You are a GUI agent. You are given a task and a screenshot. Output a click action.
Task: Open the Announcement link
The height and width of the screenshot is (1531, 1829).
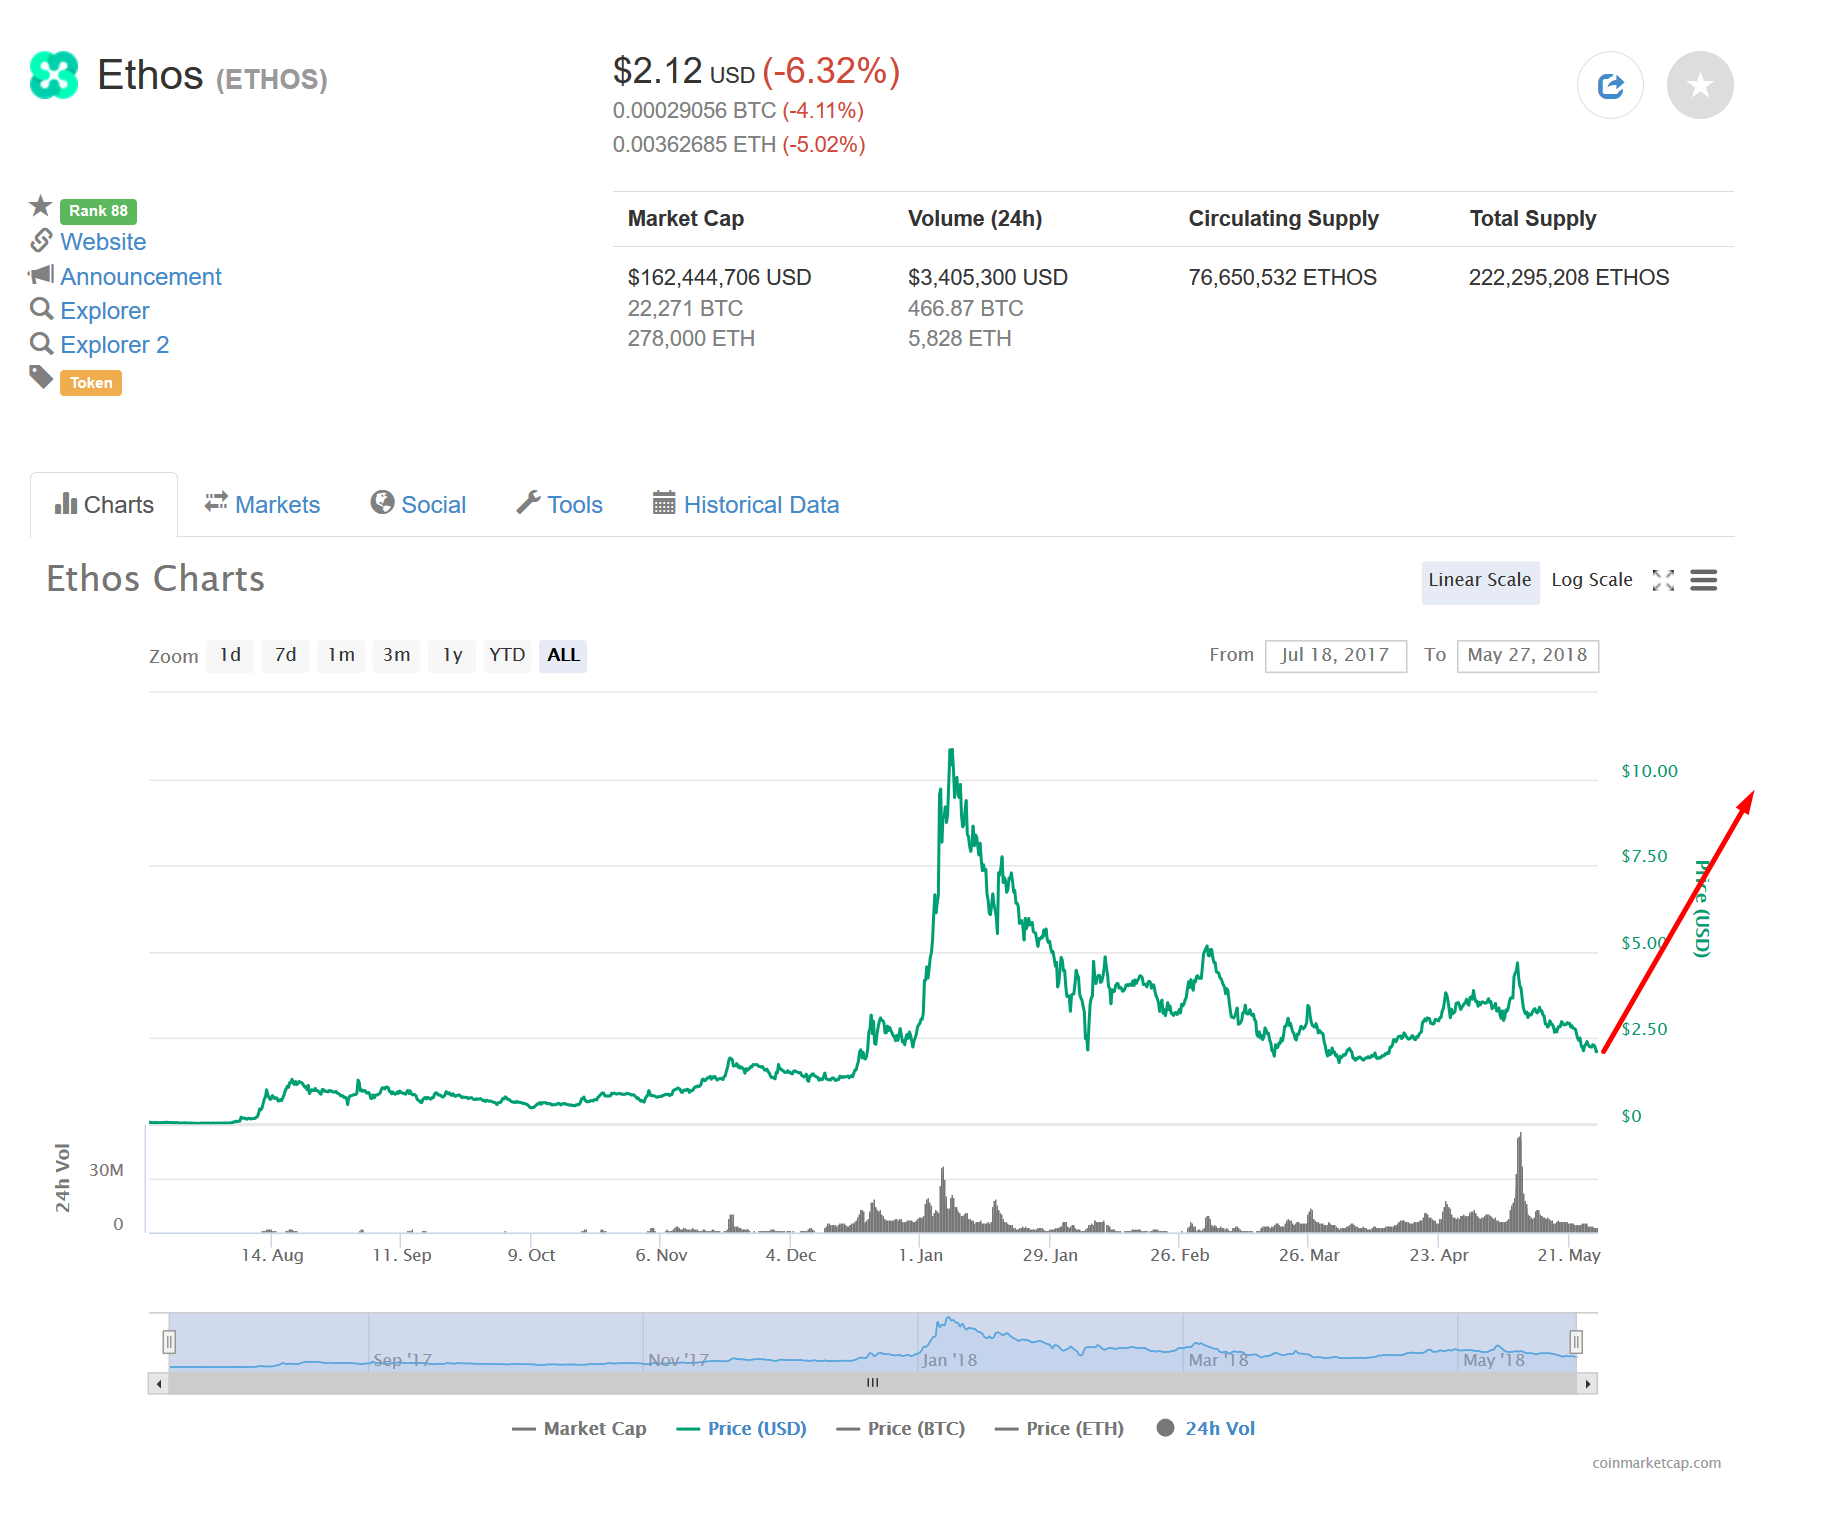141,277
